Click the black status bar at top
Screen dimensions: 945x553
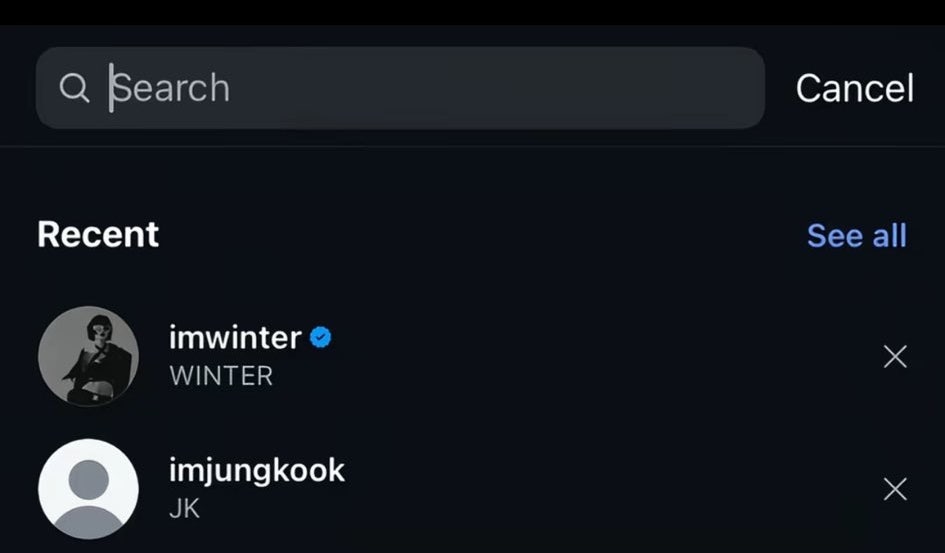point(472,12)
